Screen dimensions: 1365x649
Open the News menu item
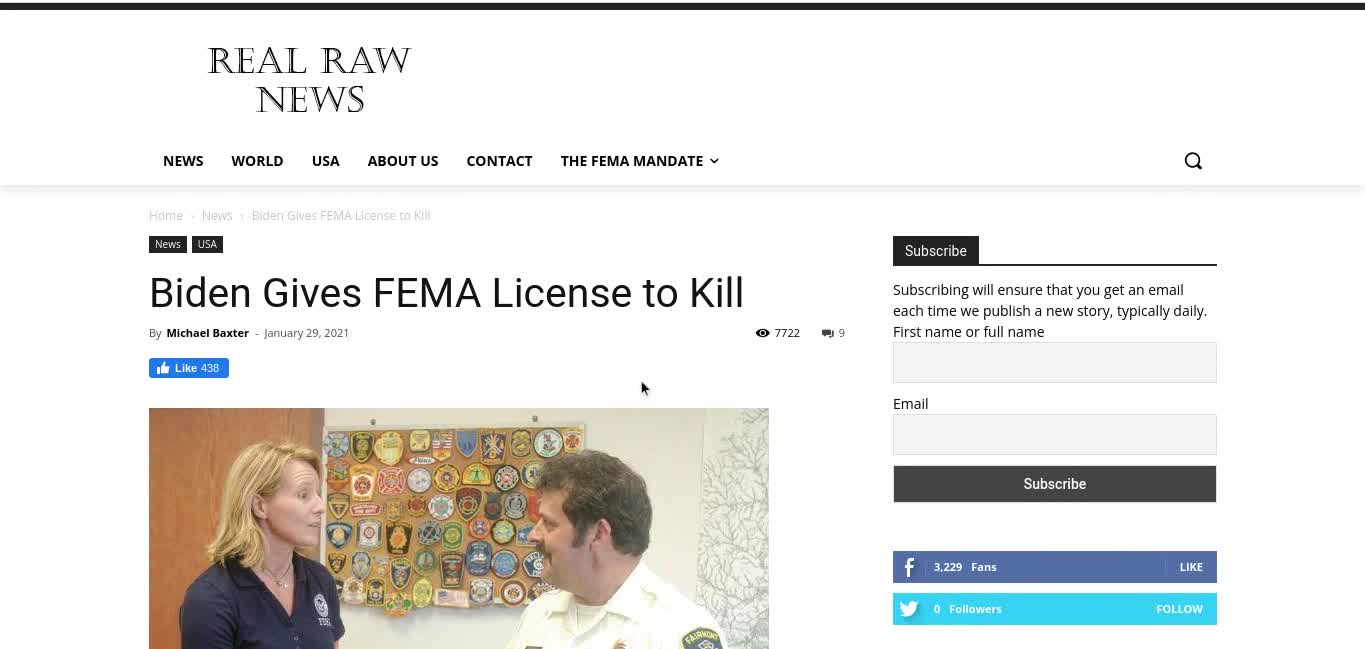tap(183, 161)
